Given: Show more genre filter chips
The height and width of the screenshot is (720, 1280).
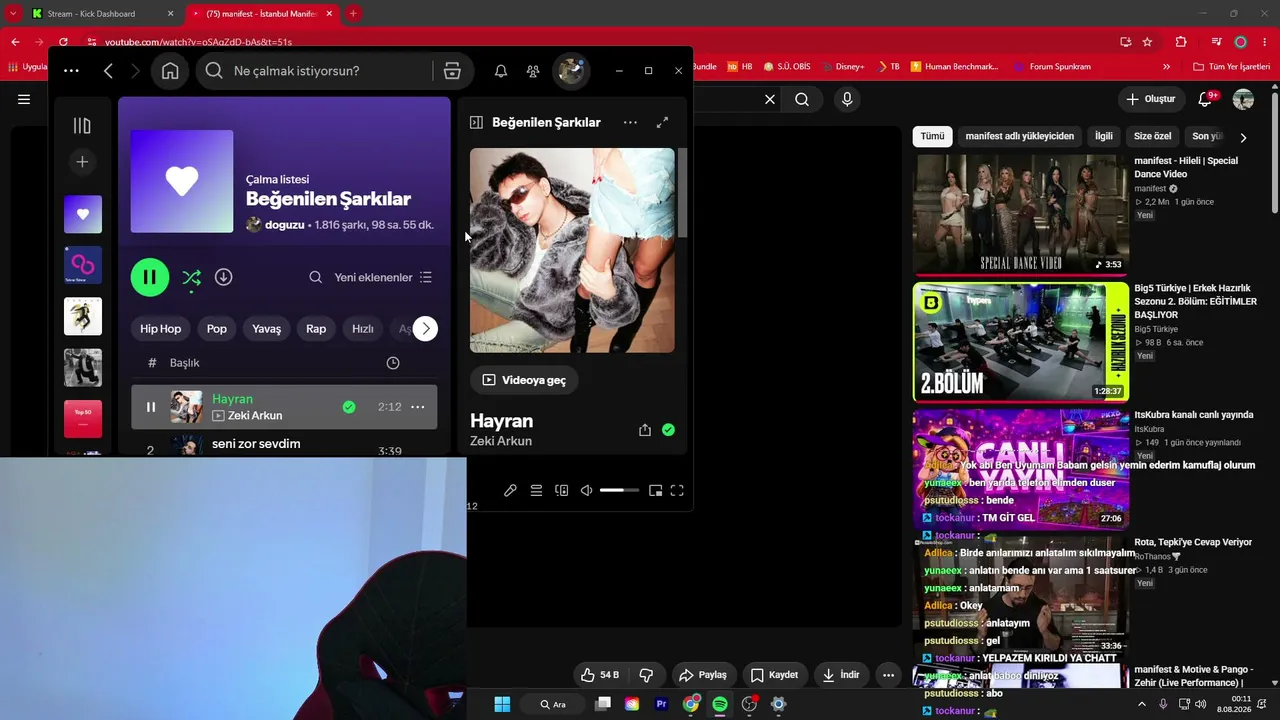Looking at the screenshot, I should 425,328.
